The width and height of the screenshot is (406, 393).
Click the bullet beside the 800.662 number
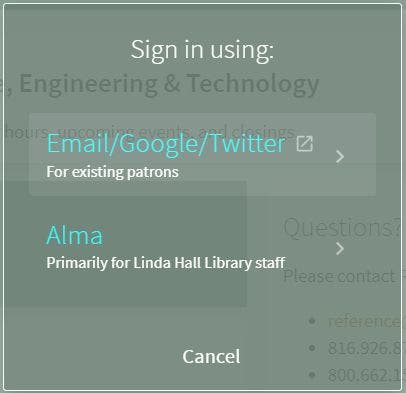[312, 375]
